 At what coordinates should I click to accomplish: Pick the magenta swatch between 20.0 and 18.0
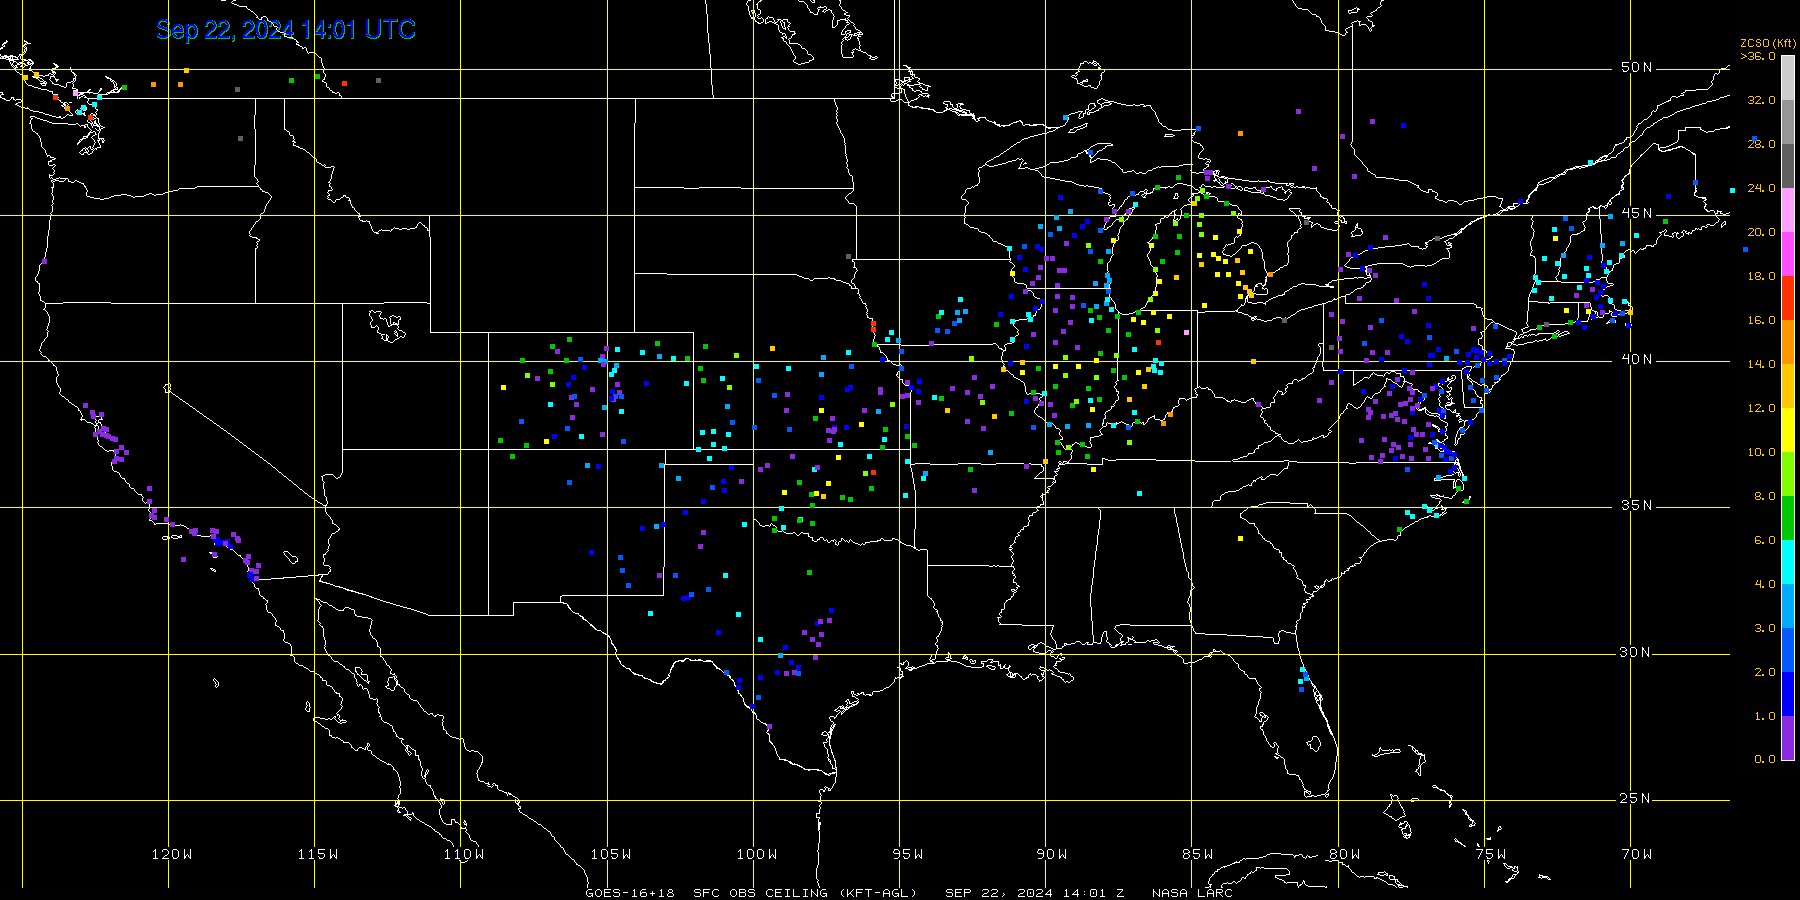pyautogui.click(x=1788, y=254)
